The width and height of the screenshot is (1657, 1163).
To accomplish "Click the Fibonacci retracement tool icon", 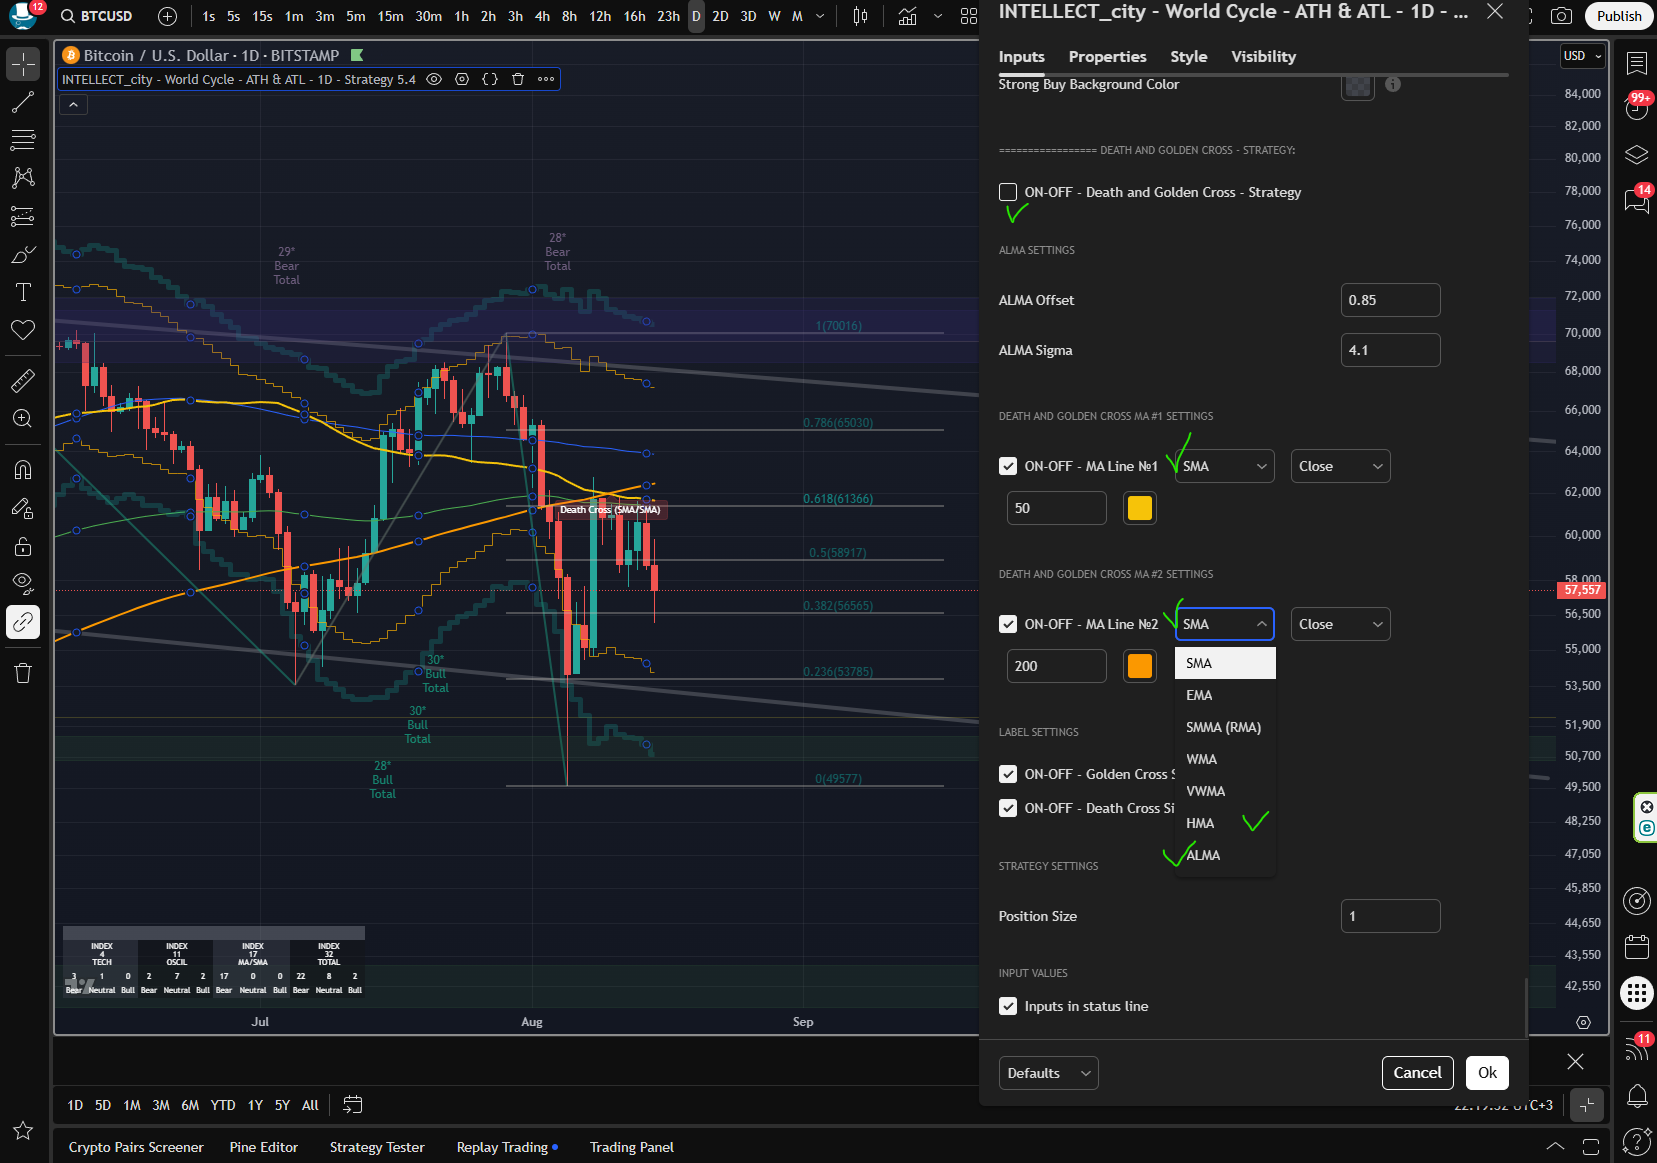I will click(23, 139).
